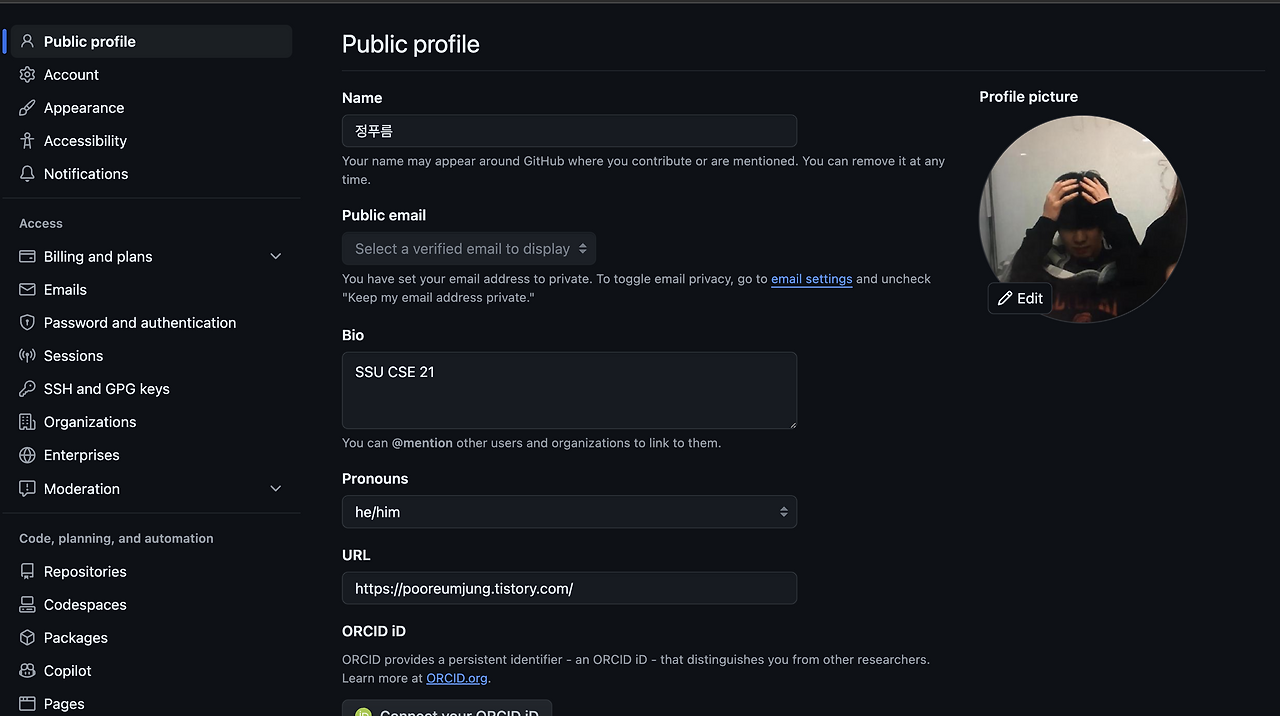Follow the email settings link

click(x=811, y=279)
